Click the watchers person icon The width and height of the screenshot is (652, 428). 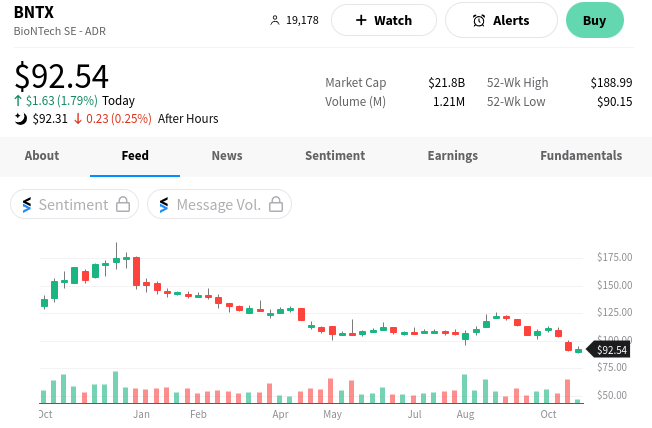[x=276, y=20]
